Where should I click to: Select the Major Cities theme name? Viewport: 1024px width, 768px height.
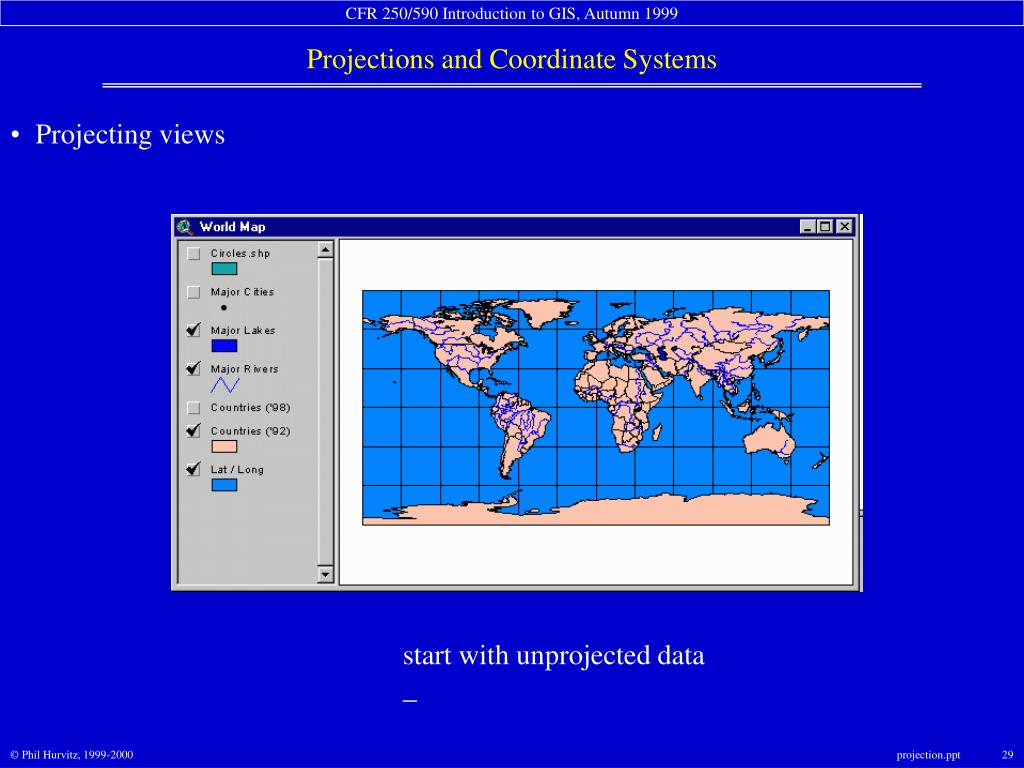click(242, 292)
